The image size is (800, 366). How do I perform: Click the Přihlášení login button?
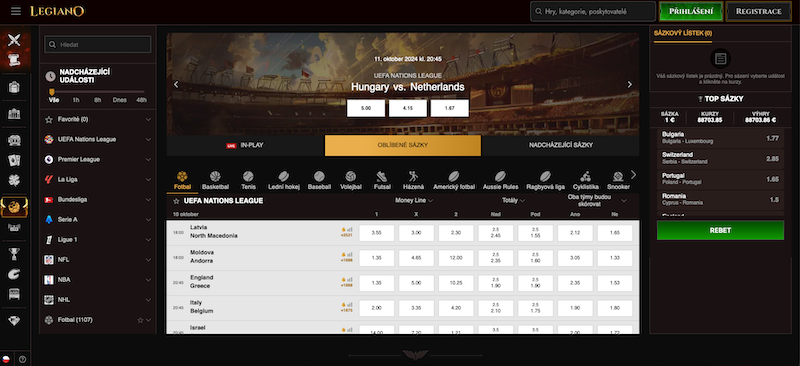691,11
